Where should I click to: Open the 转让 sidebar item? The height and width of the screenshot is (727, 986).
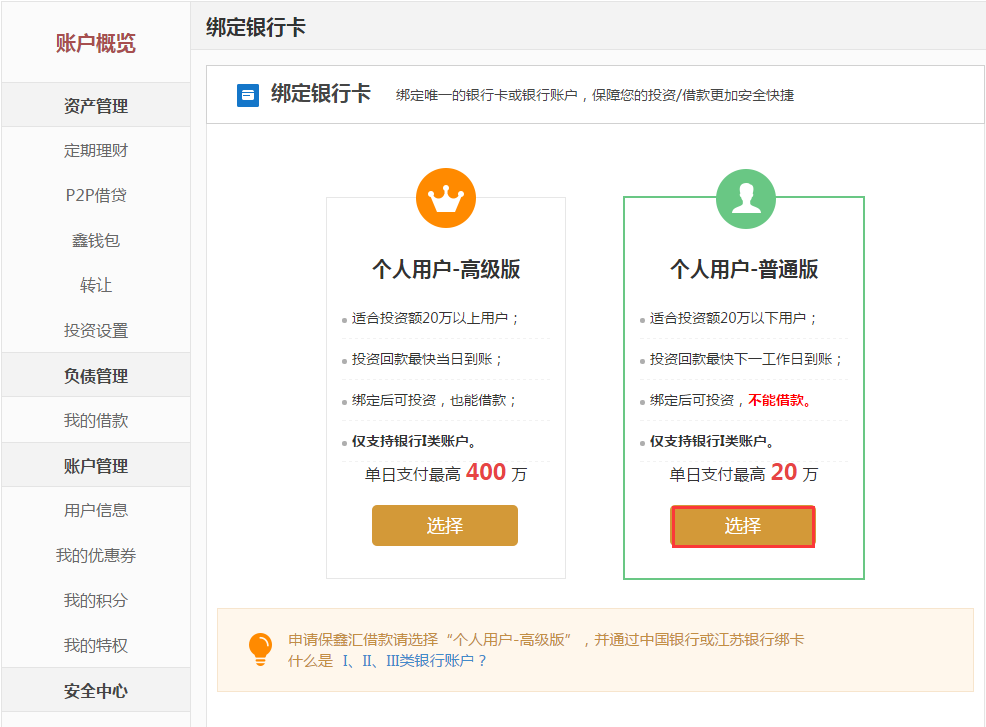[x=96, y=286]
